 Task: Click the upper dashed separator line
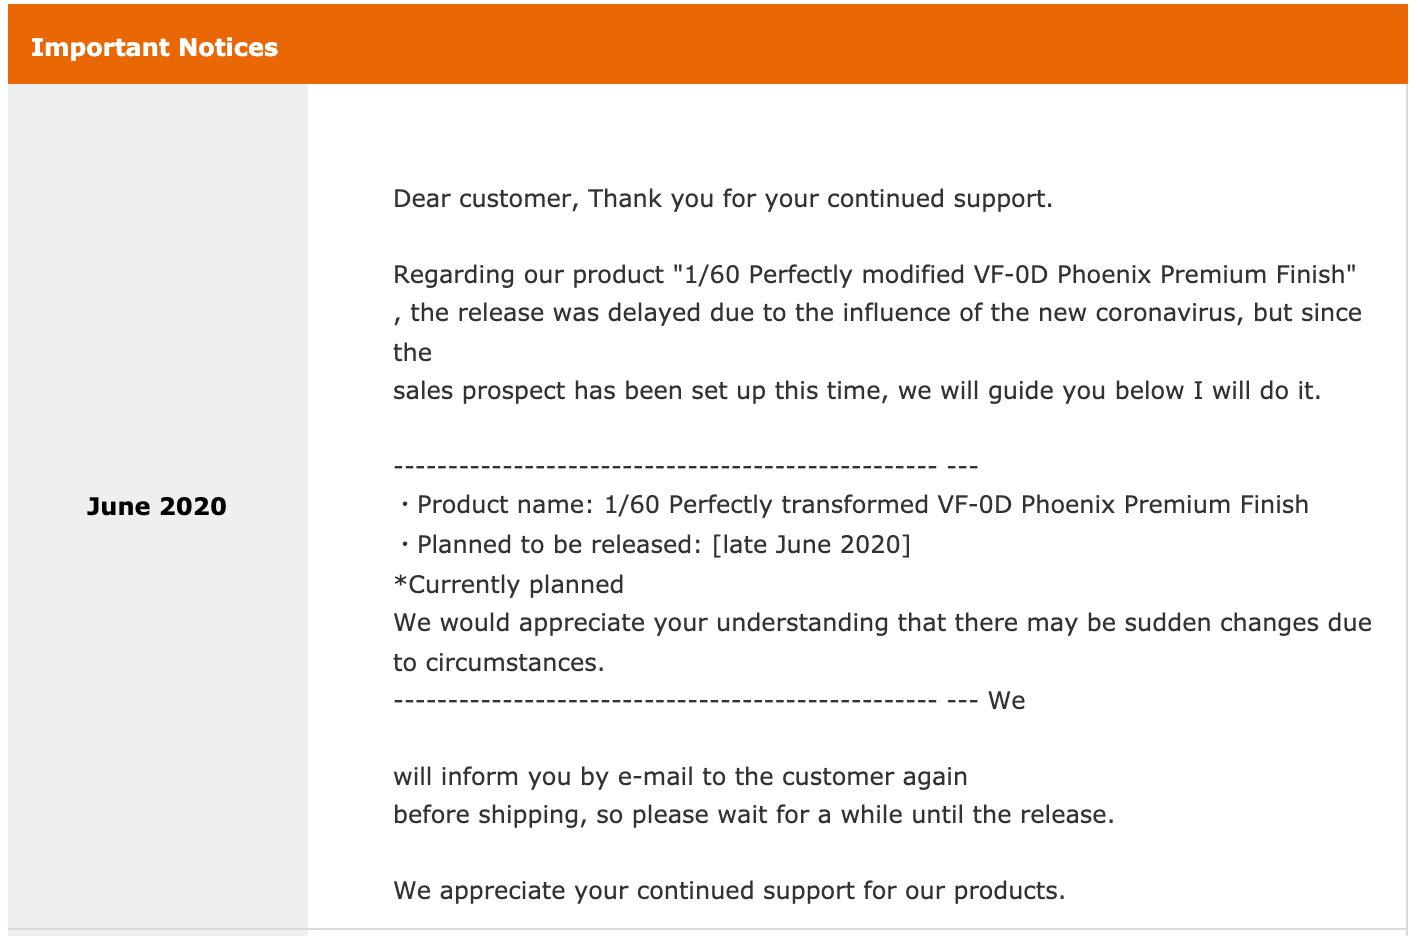(x=685, y=466)
